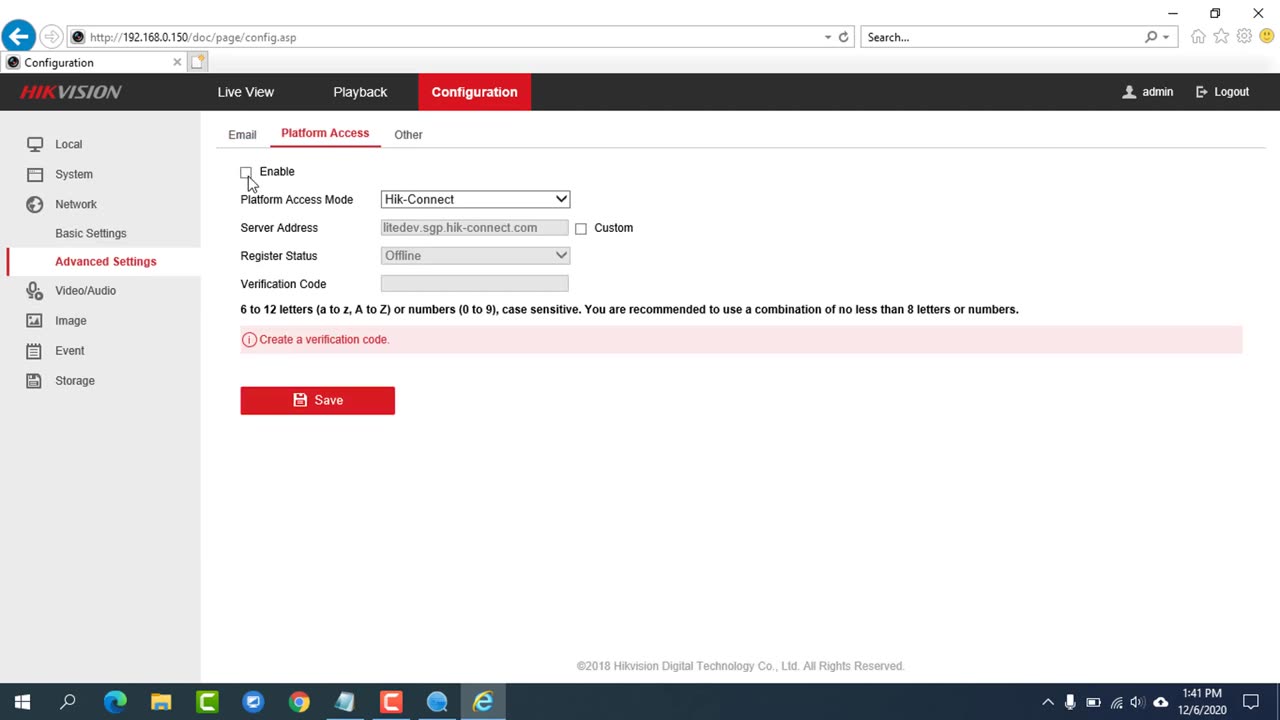Image resolution: width=1280 pixels, height=720 pixels.
Task: Click Internet Explorer icon in taskbar
Action: 483,702
